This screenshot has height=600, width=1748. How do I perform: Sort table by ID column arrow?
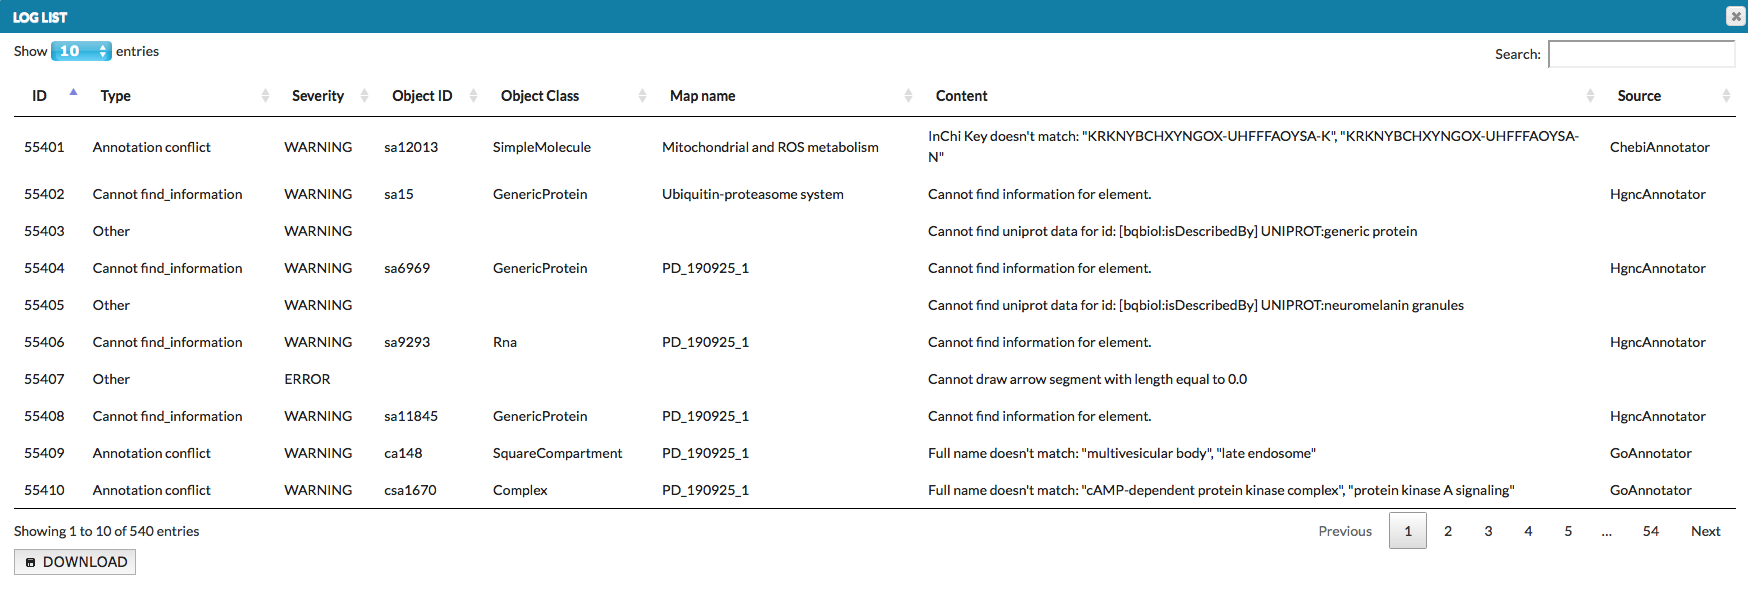coord(73,94)
